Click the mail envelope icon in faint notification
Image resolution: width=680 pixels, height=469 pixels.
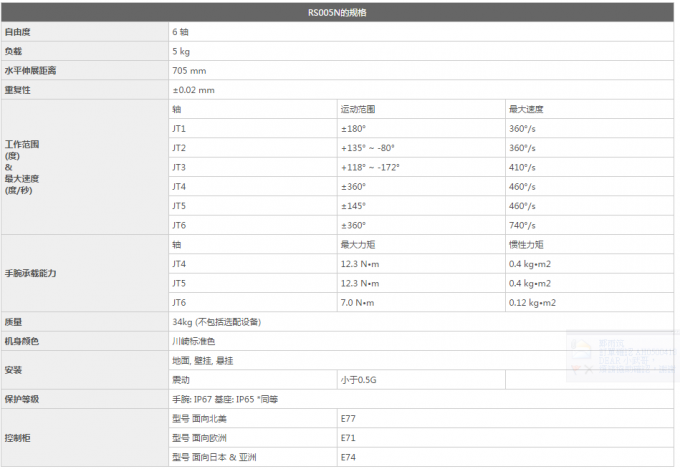[581, 352]
